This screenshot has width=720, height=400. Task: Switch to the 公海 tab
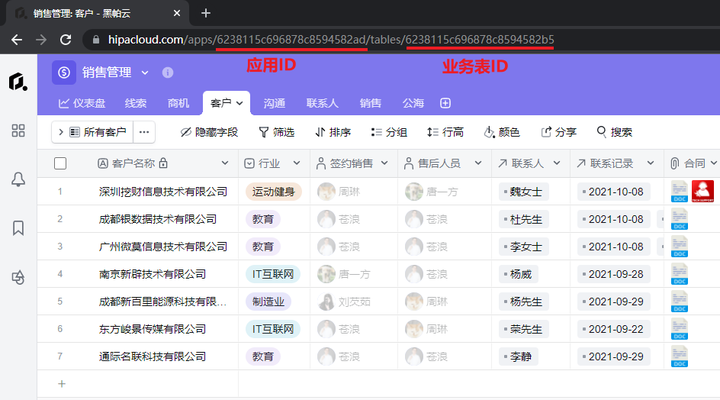(413, 103)
